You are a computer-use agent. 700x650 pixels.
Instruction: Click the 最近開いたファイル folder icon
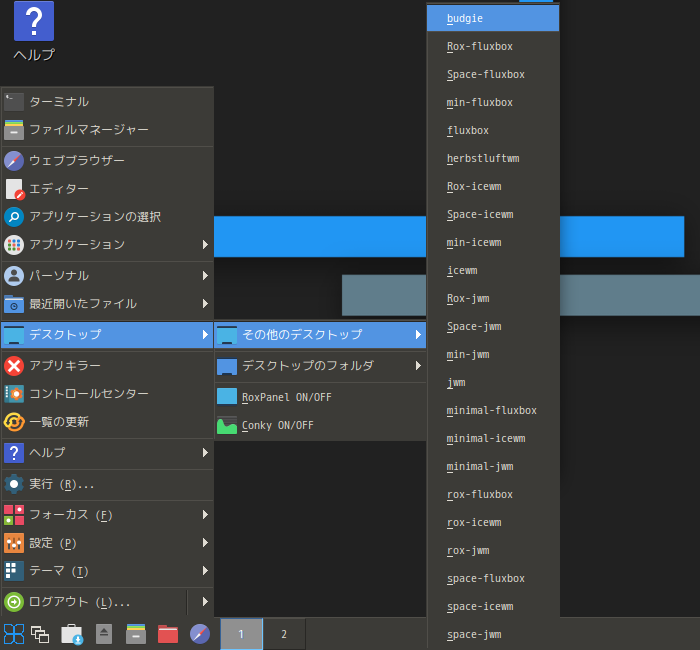14,304
